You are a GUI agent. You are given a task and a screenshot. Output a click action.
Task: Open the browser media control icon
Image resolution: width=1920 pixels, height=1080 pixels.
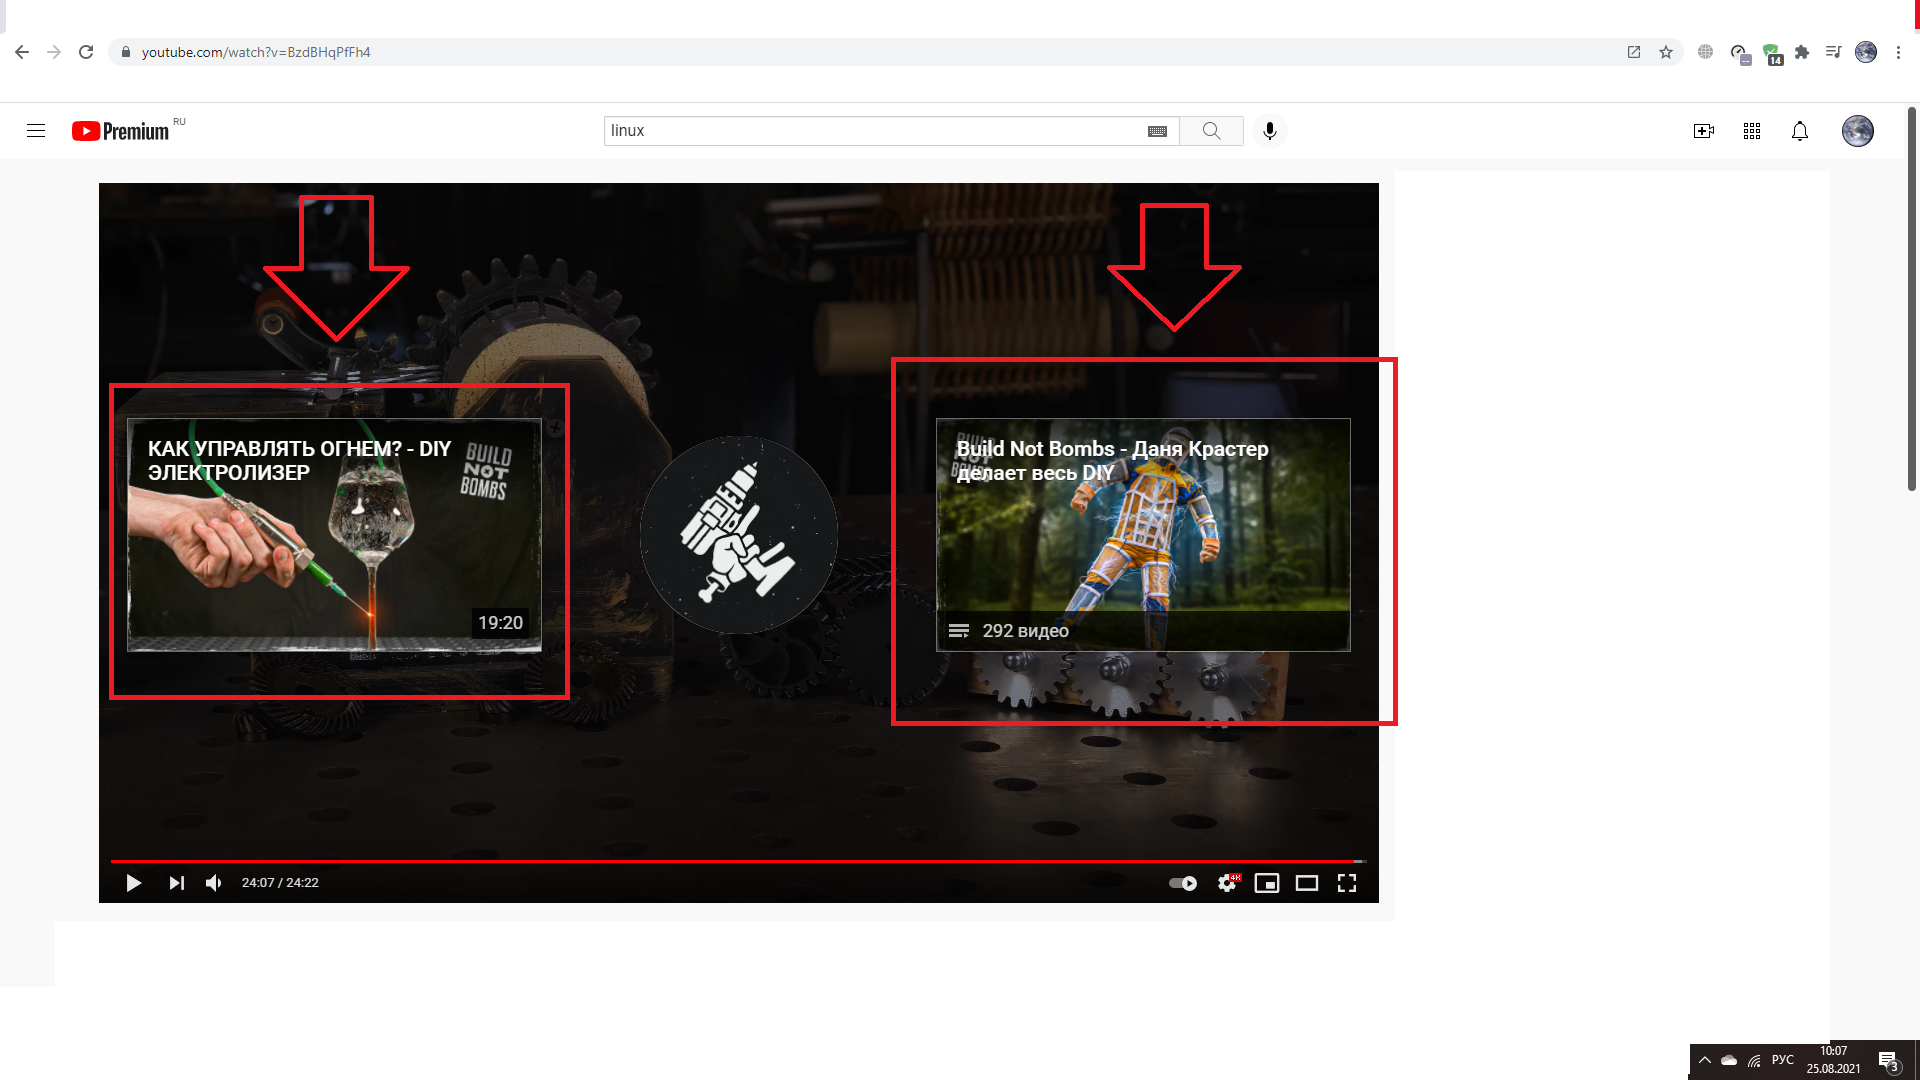1833,52
